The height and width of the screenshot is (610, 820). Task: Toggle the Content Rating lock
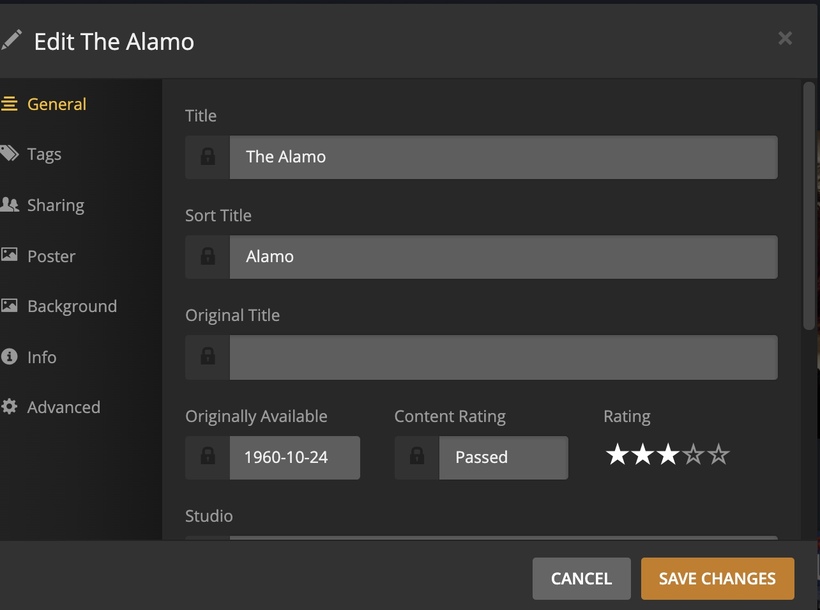(x=417, y=458)
